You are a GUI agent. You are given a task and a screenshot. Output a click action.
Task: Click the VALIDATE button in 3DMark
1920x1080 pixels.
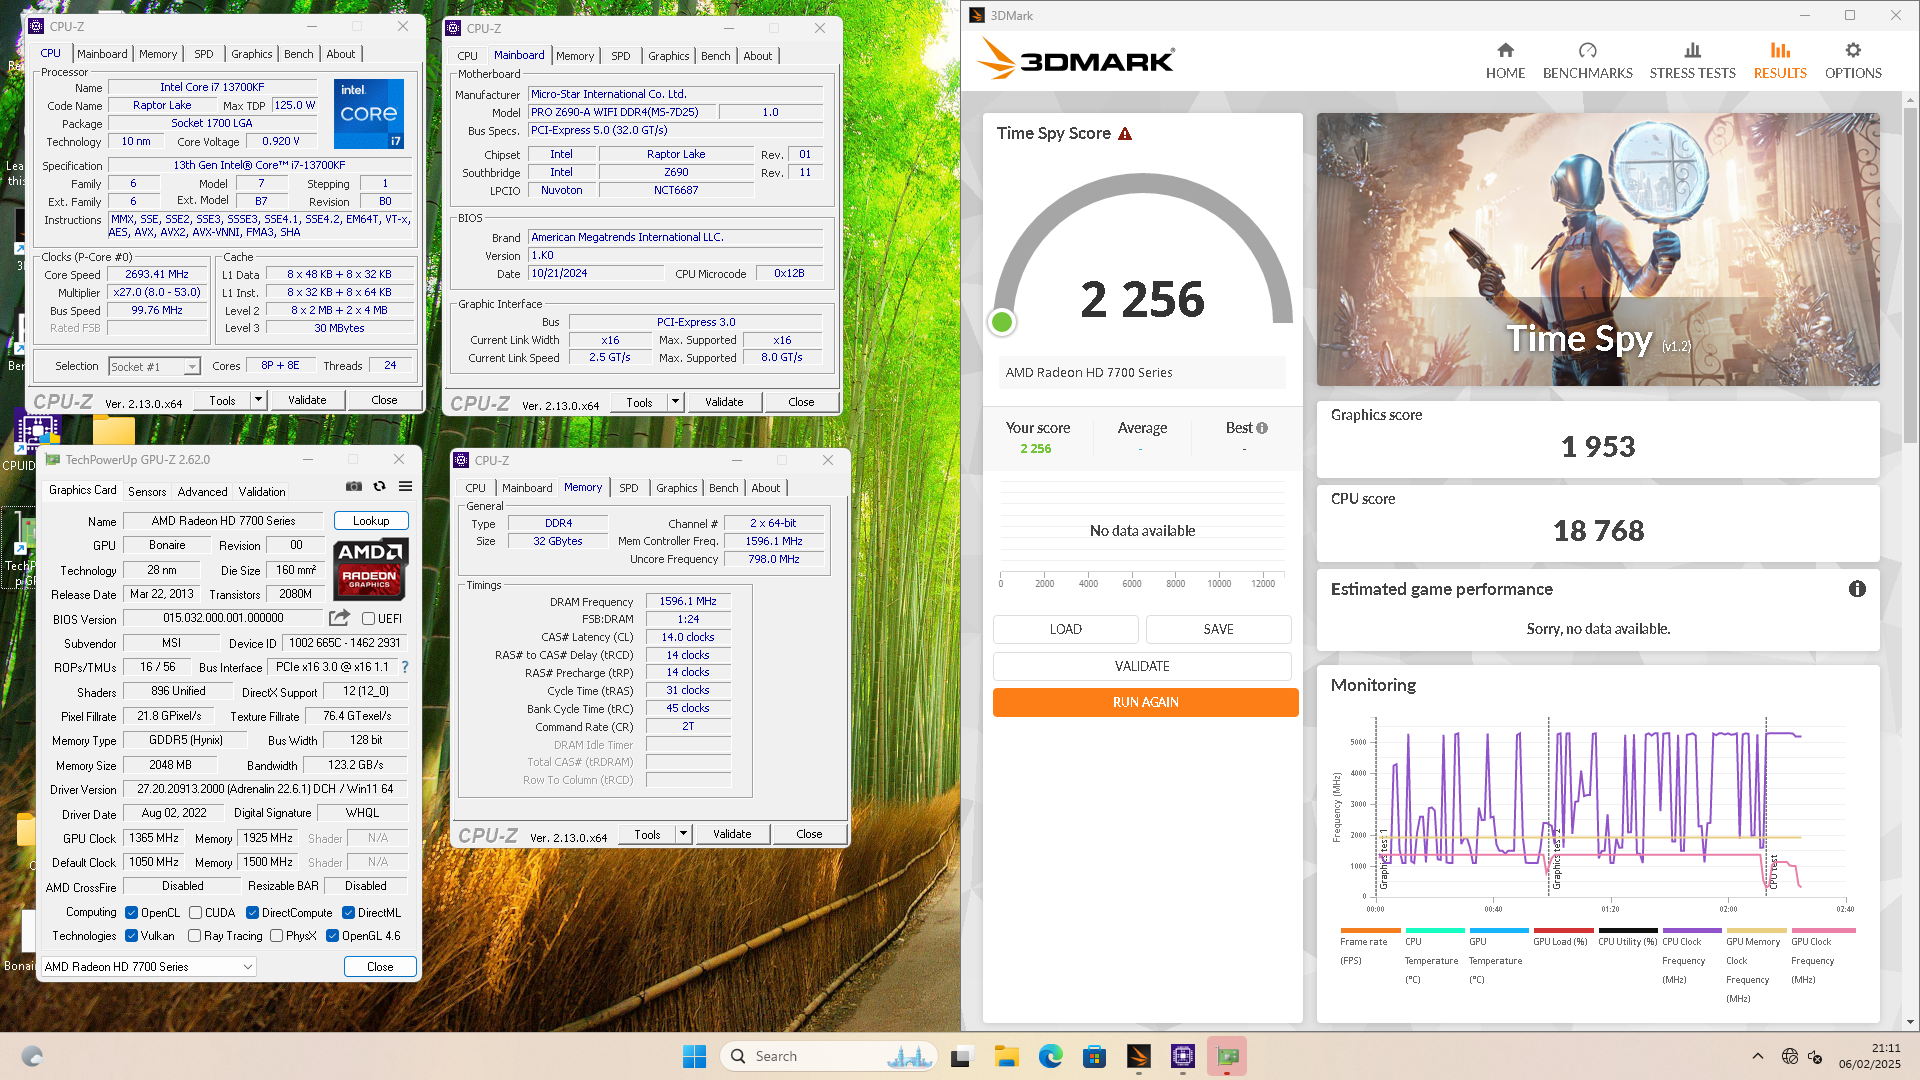pyautogui.click(x=1142, y=666)
